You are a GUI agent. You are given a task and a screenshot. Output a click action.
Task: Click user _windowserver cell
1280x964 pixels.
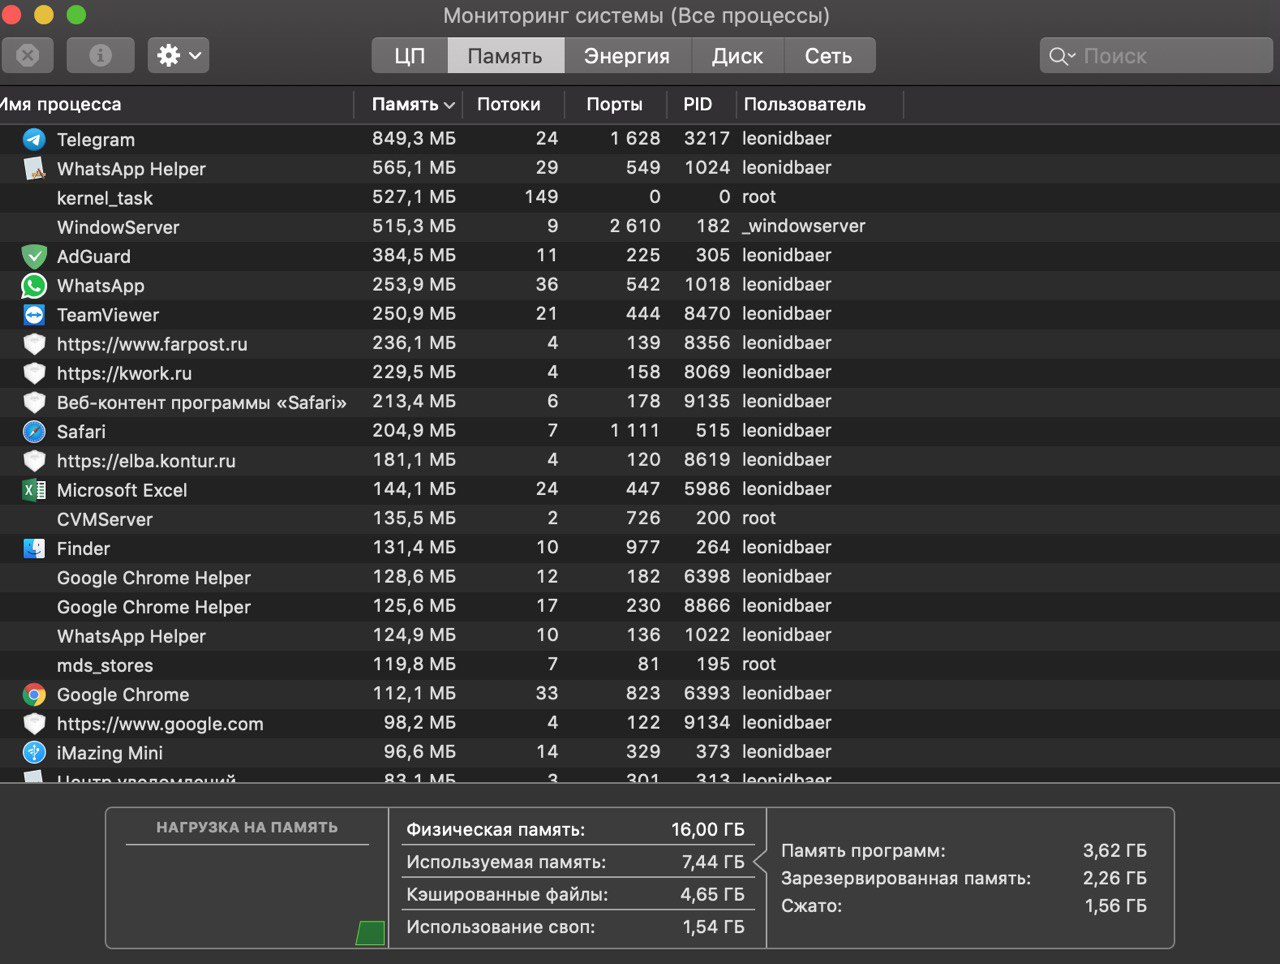tap(804, 226)
